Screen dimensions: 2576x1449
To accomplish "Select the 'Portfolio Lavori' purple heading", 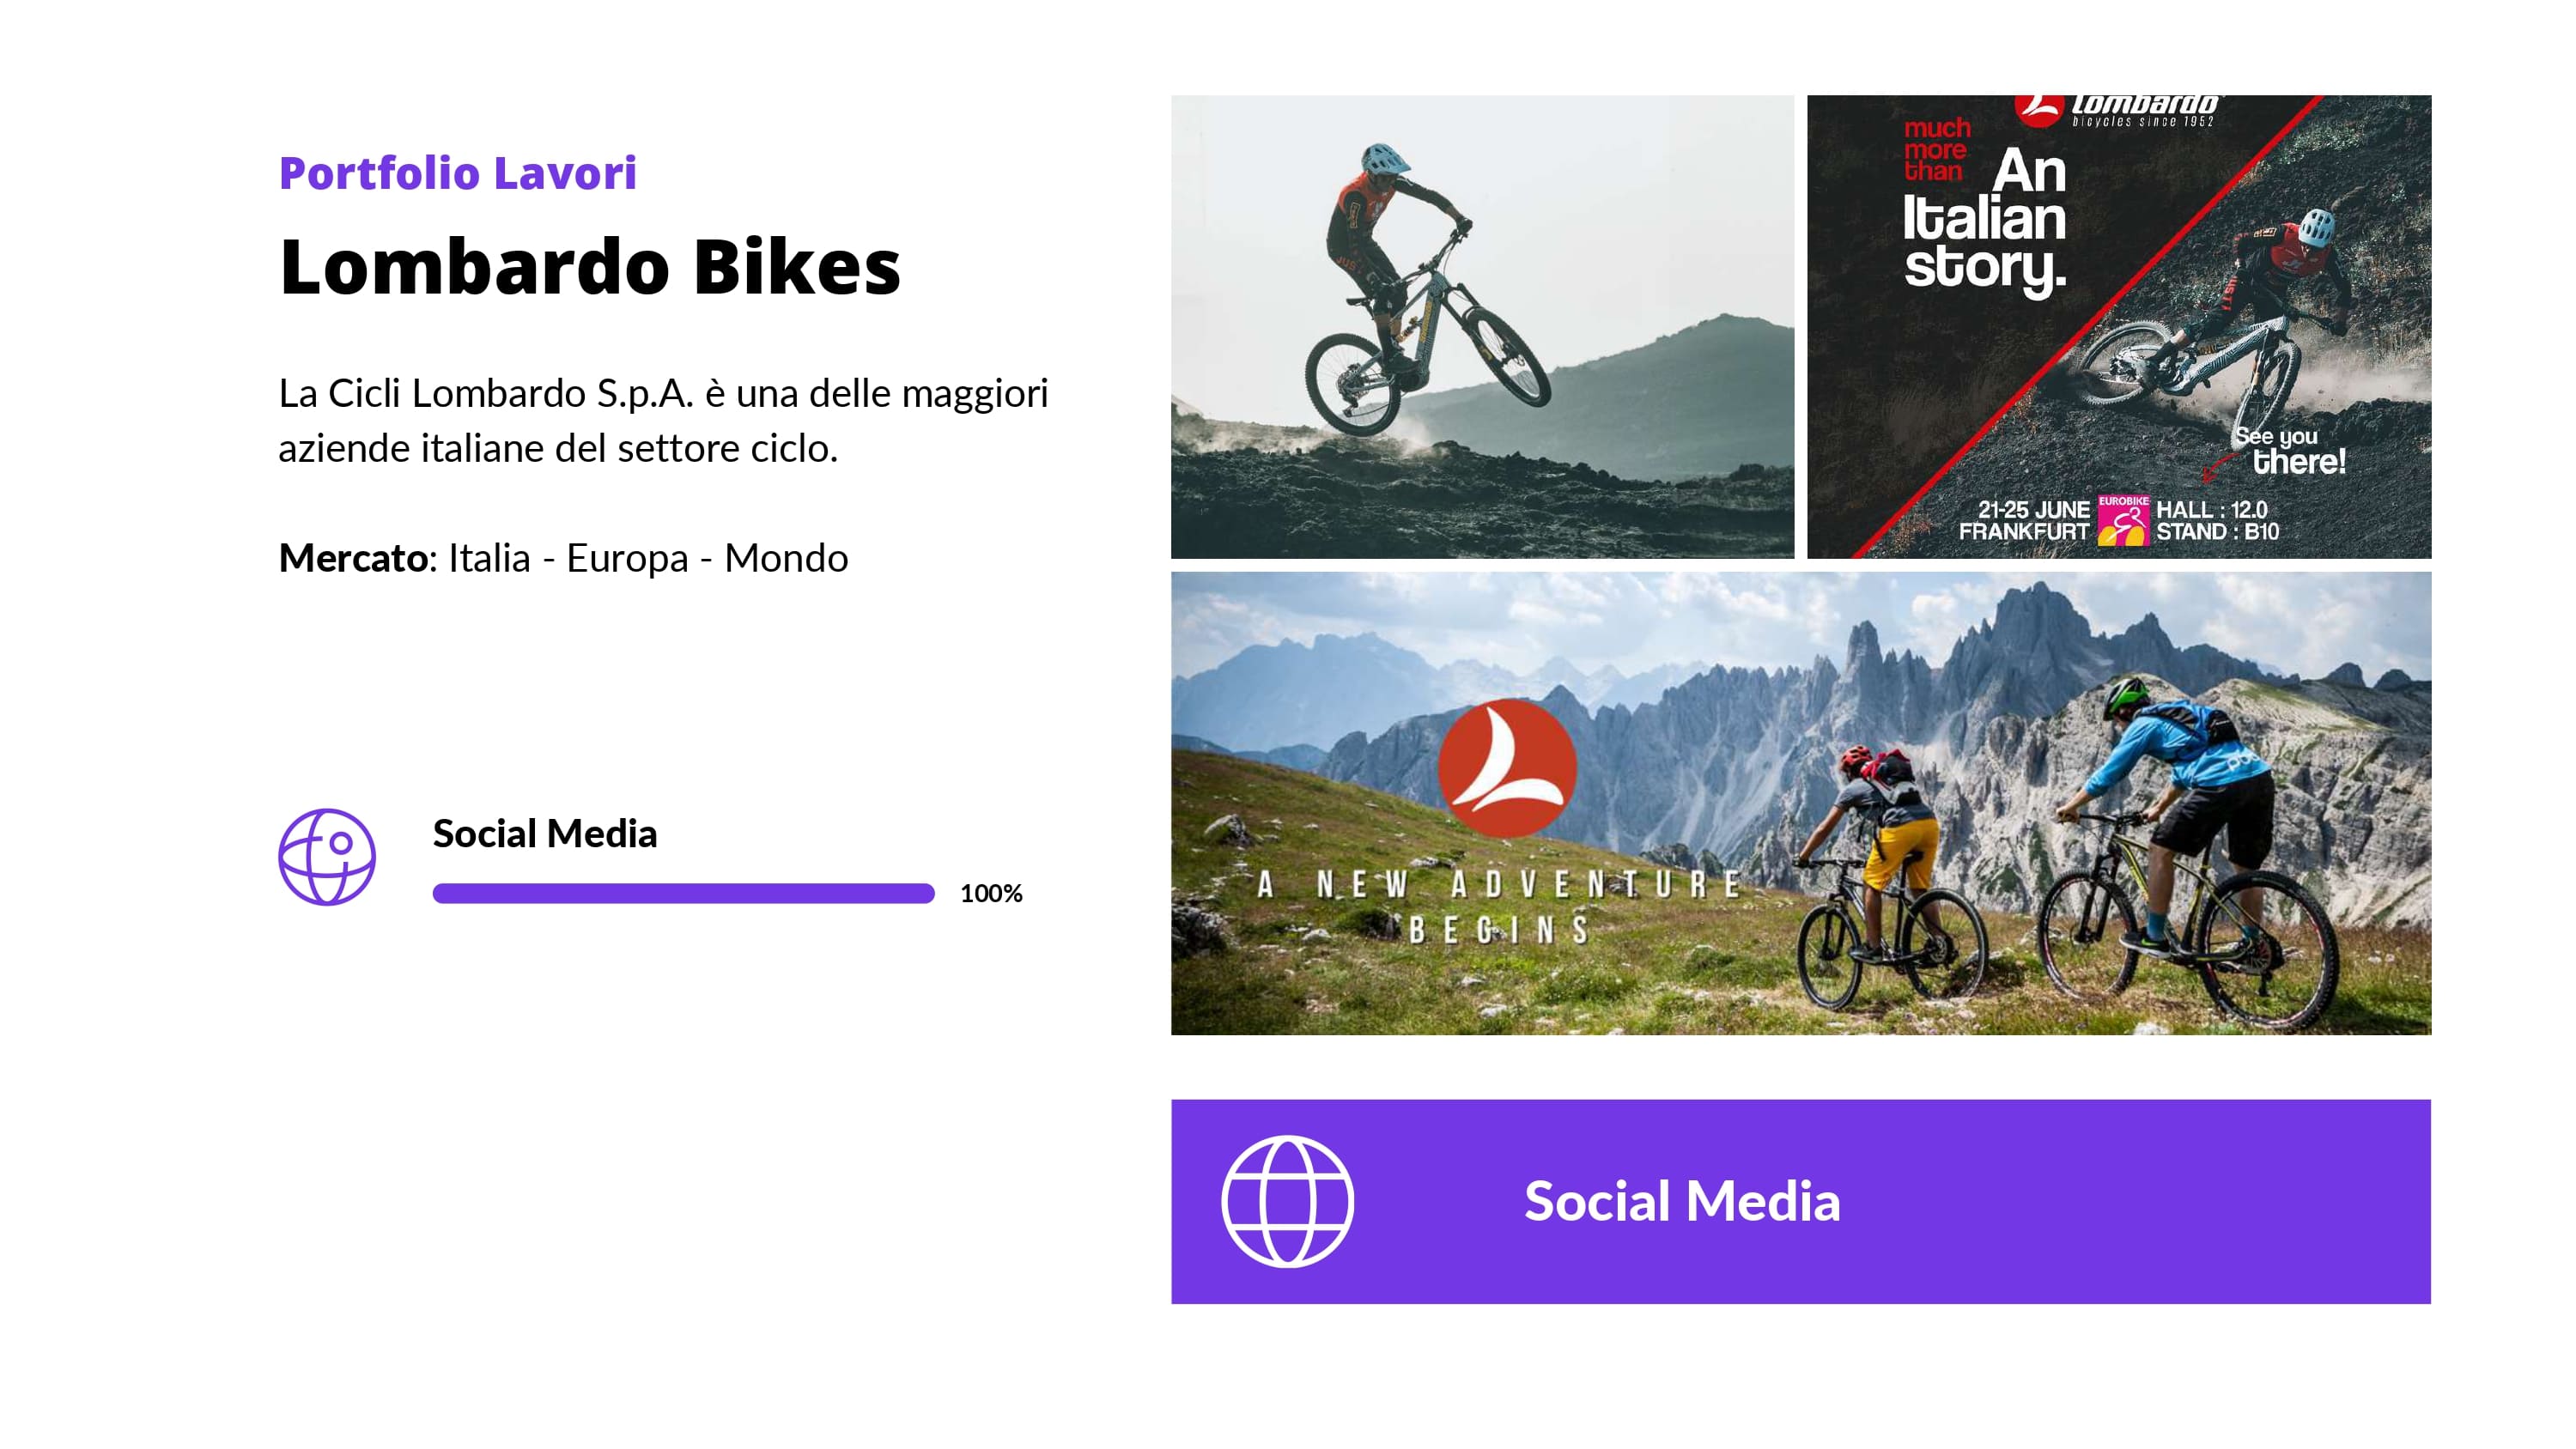I will (457, 173).
